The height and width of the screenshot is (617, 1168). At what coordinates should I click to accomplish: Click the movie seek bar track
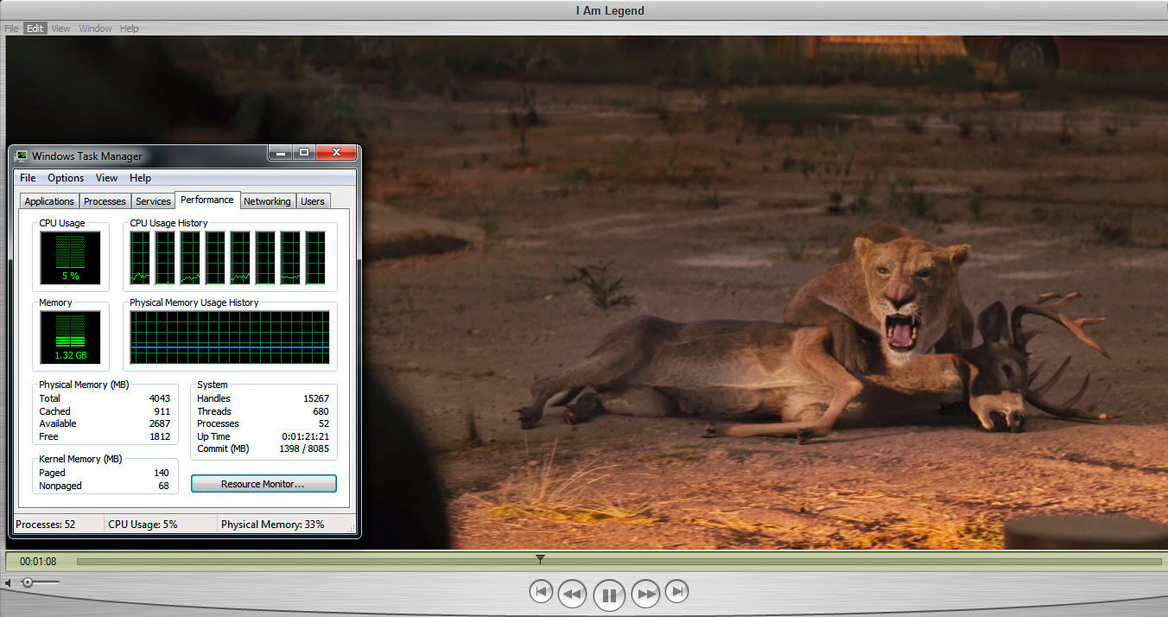click(619, 561)
